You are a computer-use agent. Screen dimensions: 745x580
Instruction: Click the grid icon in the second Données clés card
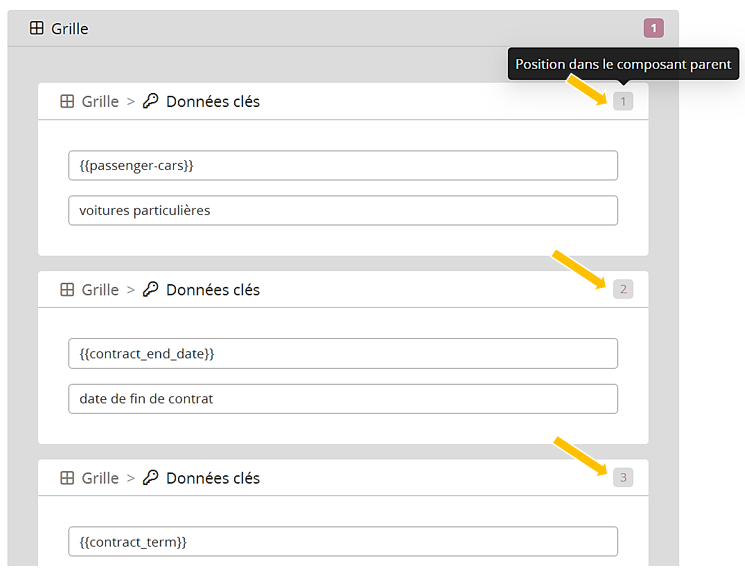click(x=67, y=289)
